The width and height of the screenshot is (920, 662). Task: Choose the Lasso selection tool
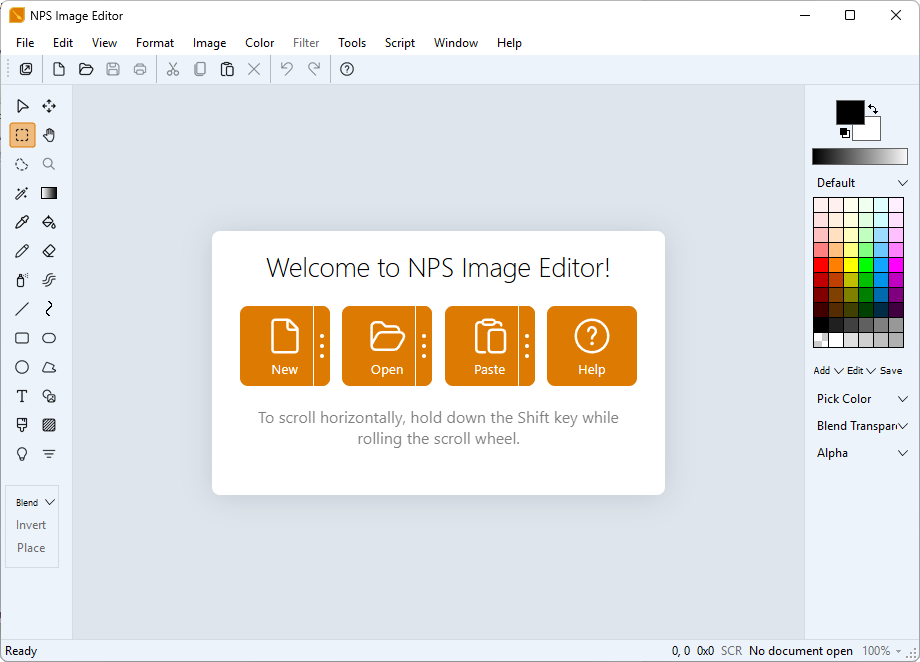22,164
